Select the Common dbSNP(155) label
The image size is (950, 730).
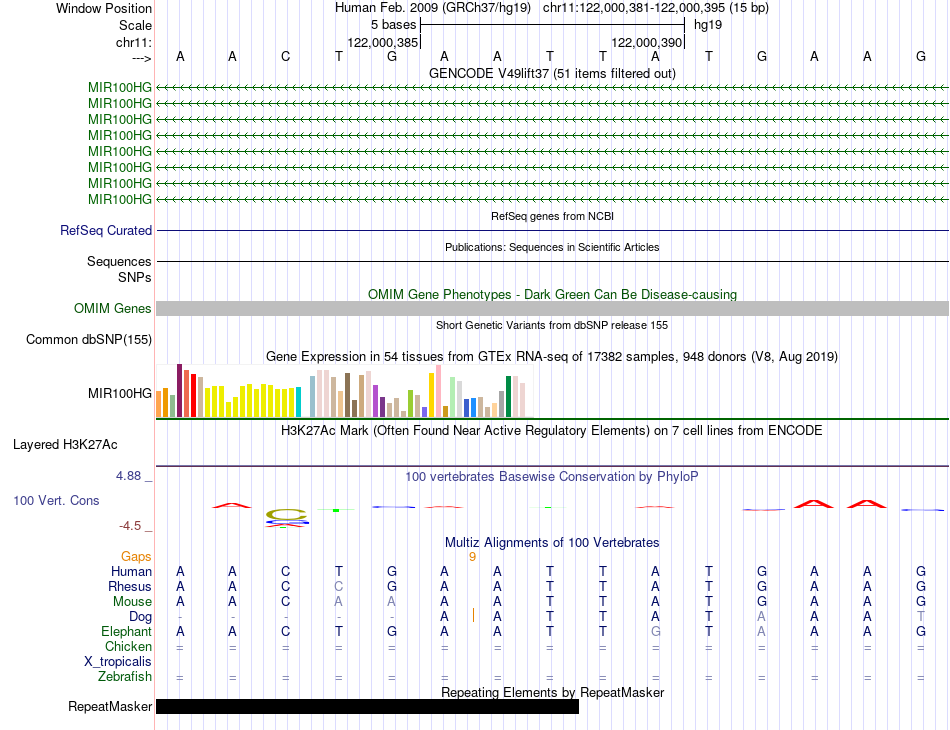88,339
